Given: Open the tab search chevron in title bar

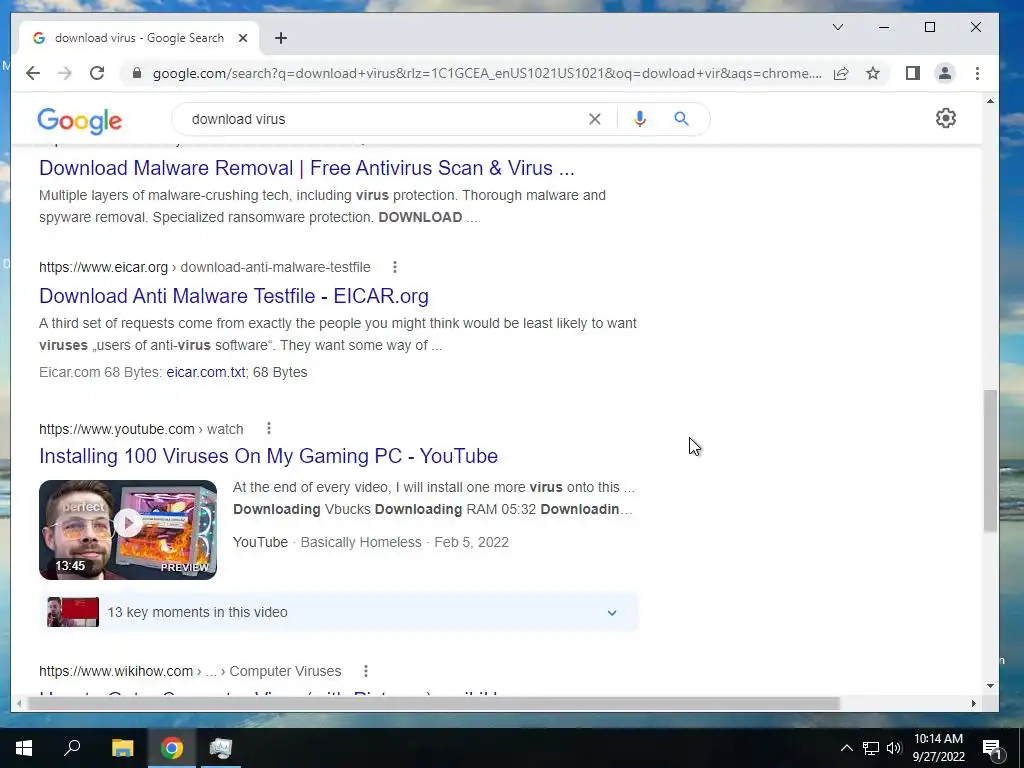Looking at the screenshot, I should [838, 27].
